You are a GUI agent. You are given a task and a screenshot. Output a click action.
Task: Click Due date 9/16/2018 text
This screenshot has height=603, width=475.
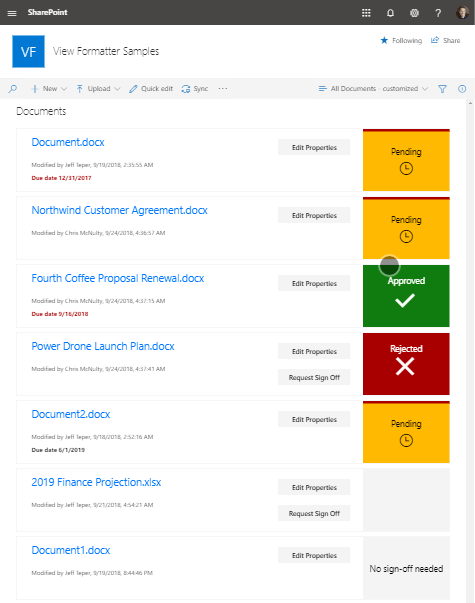tap(60, 314)
